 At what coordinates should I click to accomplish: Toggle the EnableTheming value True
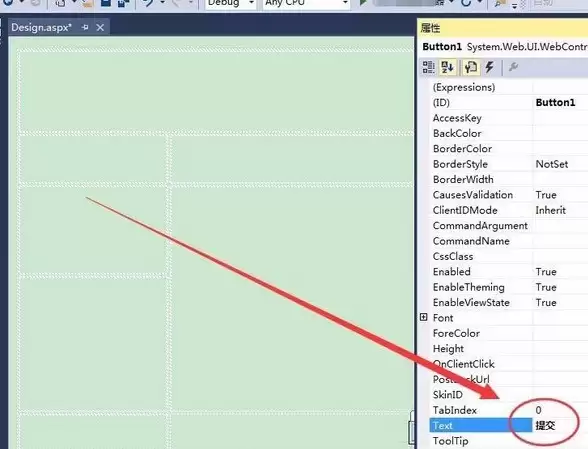coord(546,287)
